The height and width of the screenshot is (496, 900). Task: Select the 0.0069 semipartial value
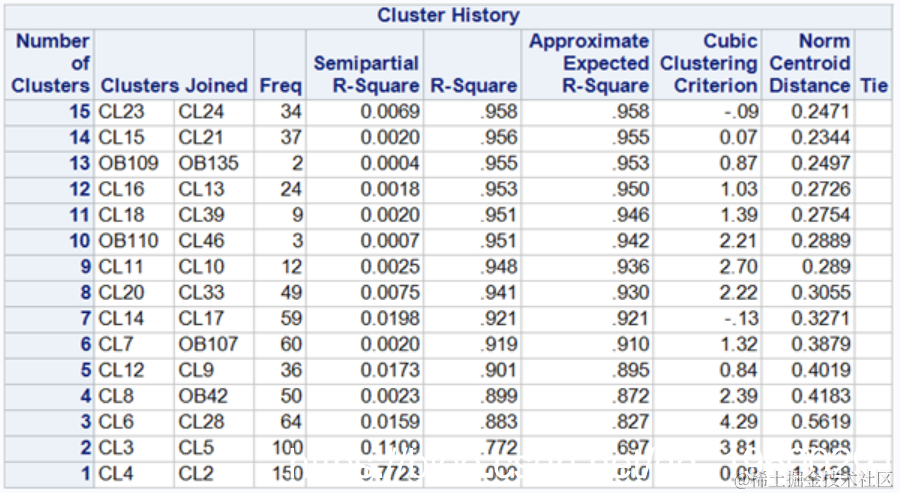(390, 112)
